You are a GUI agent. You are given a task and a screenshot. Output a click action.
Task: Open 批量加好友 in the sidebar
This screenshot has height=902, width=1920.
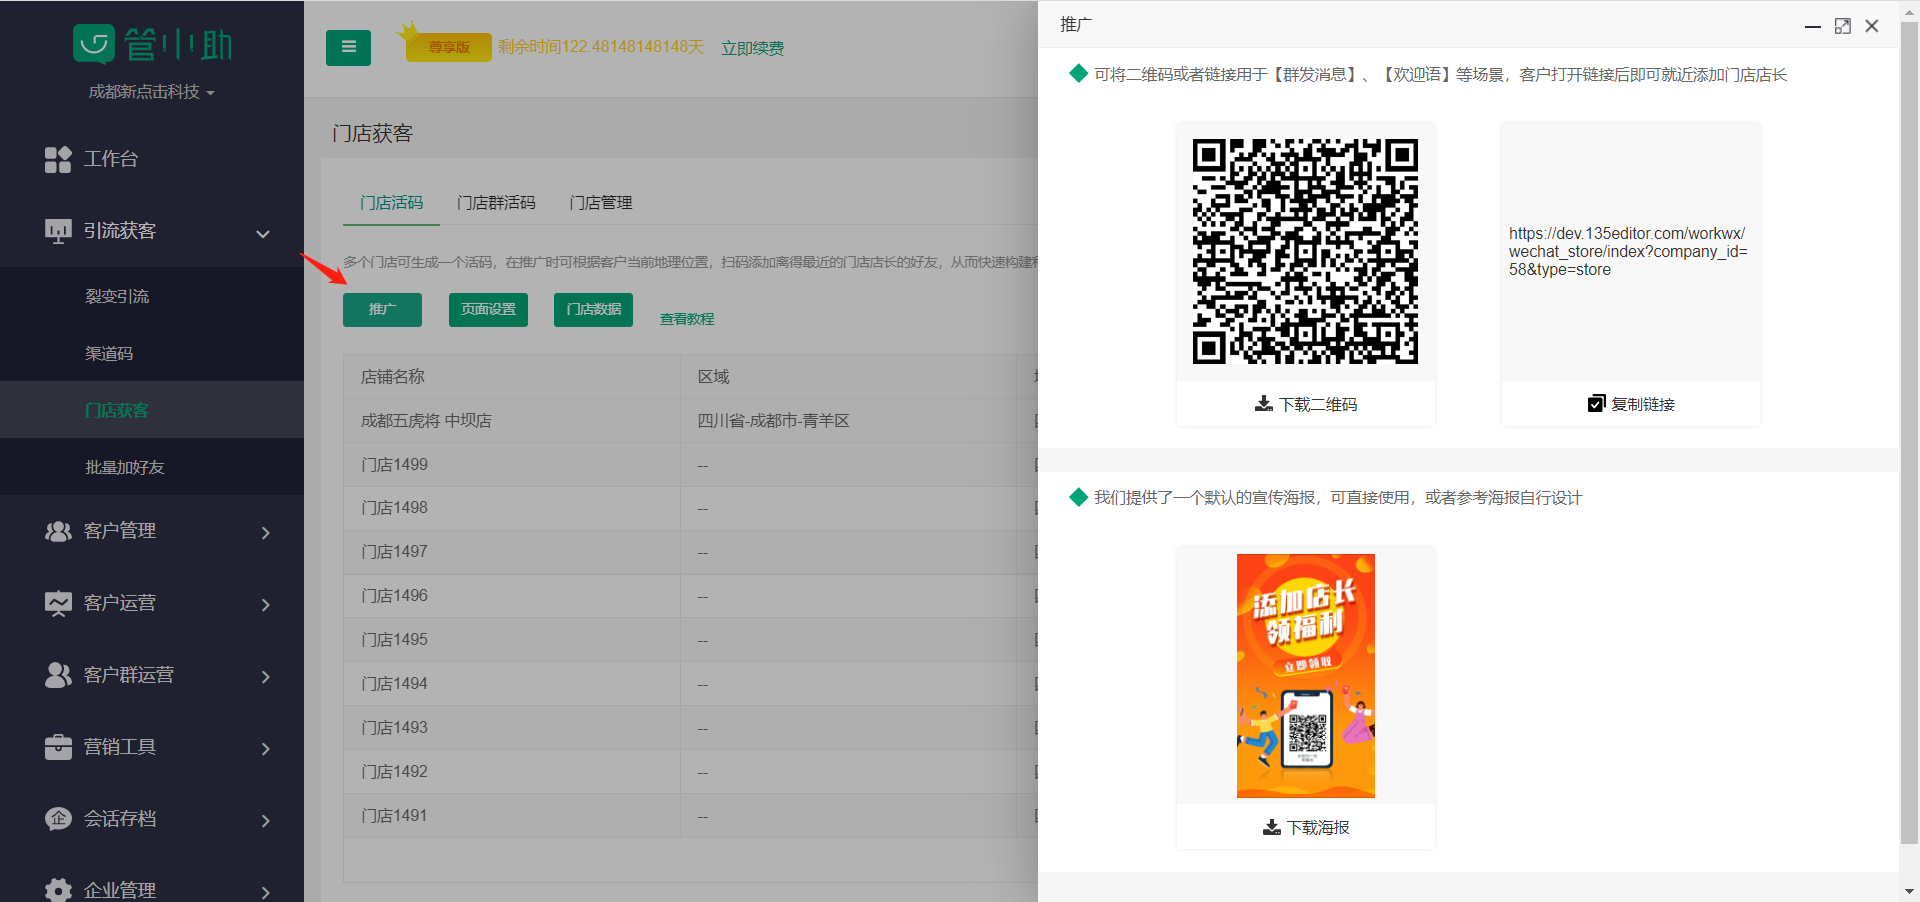(x=152, y=467)
